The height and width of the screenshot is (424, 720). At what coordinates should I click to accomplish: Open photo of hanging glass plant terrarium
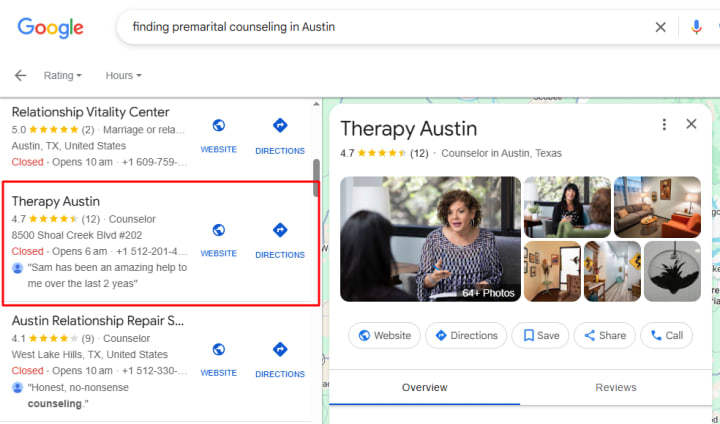tap(673, 271)
